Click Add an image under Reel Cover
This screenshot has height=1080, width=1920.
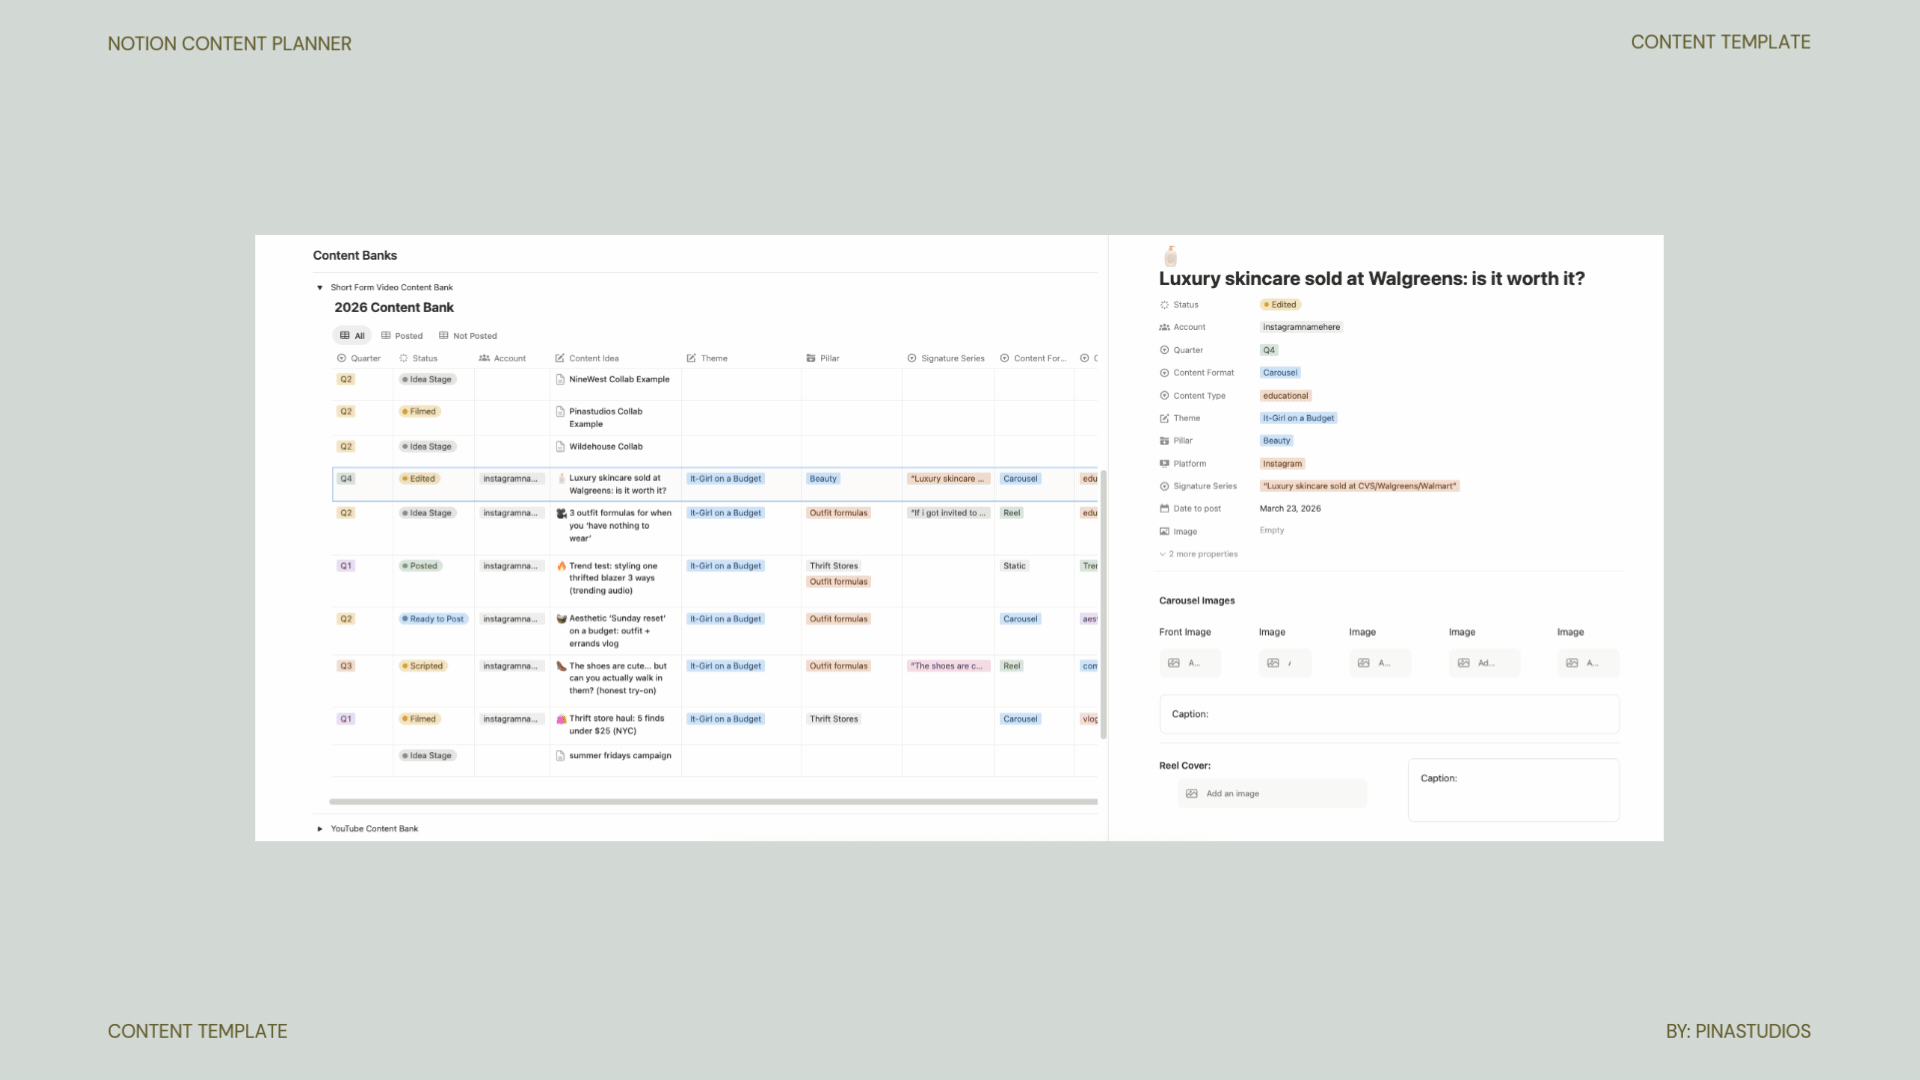[x=1230, y=793]
